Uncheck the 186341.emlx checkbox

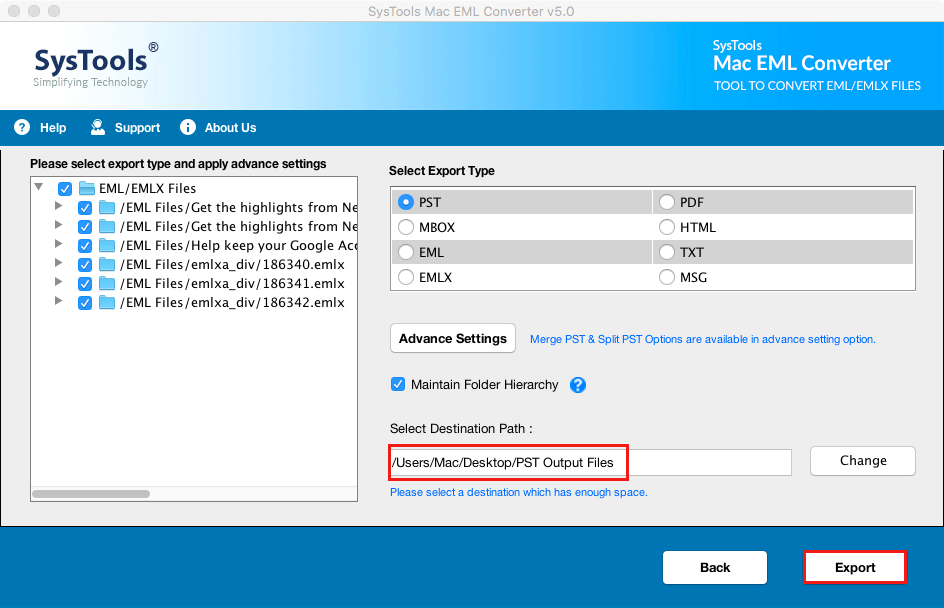pyautogui.click(x=85, y=284)
